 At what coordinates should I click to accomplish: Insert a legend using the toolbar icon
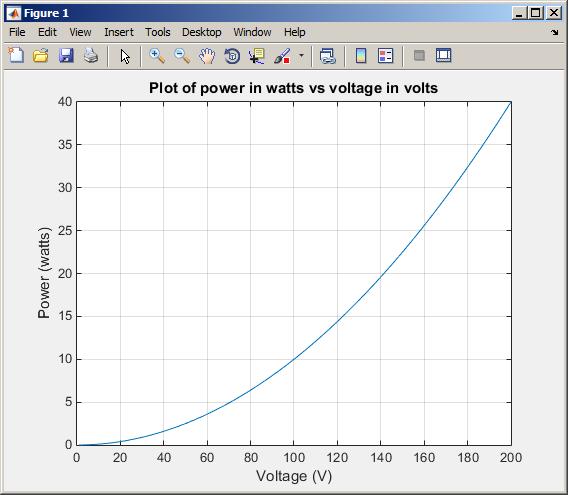coord(385,56)
